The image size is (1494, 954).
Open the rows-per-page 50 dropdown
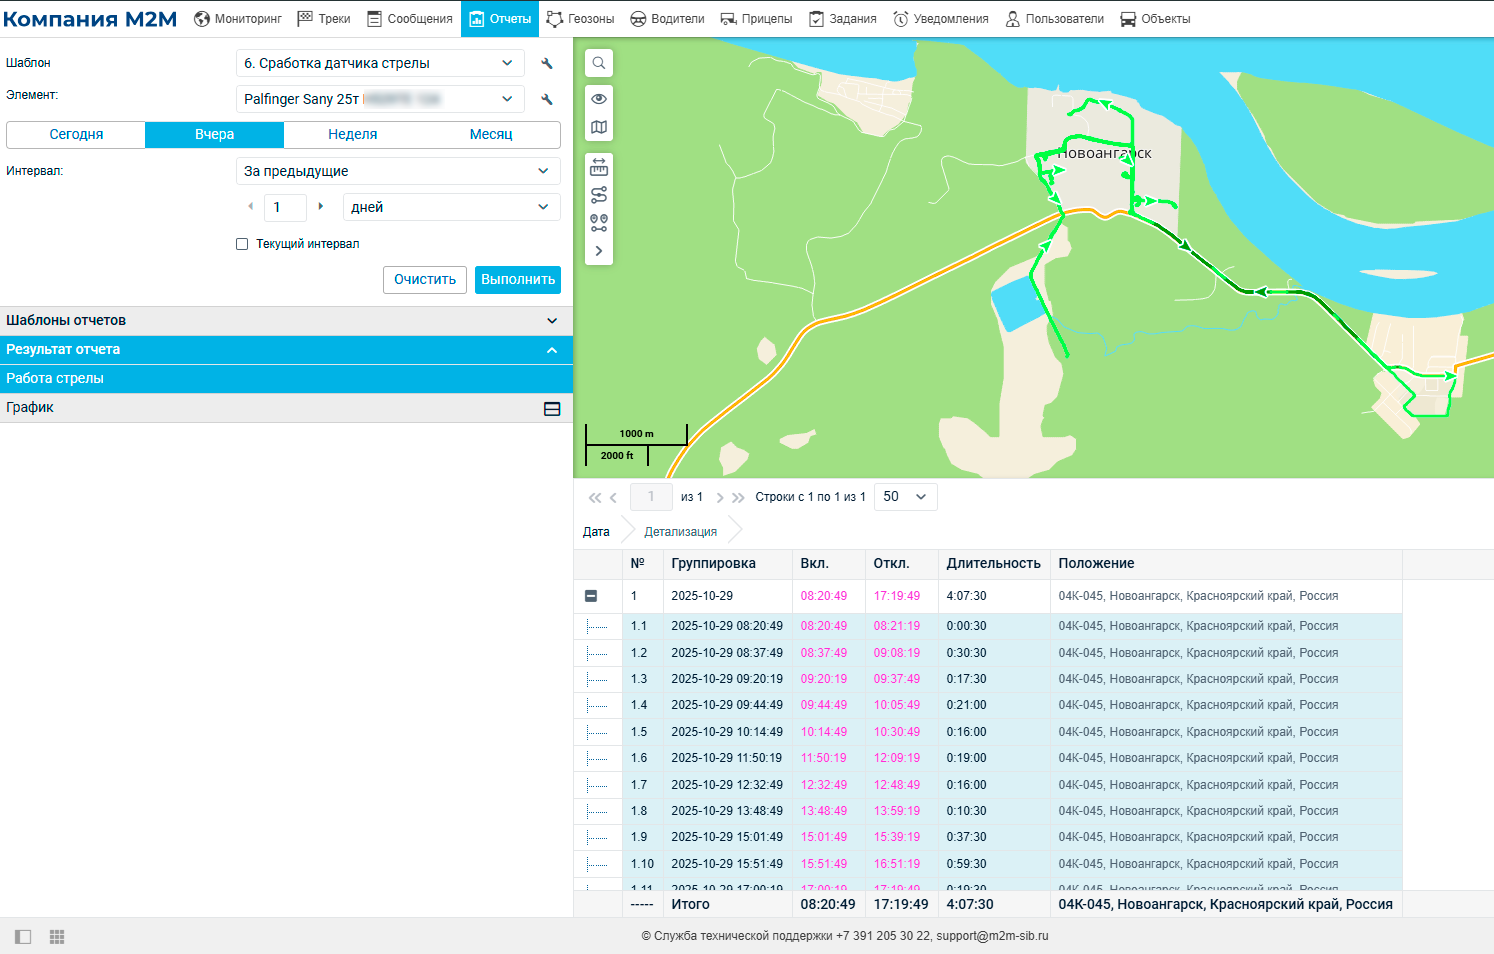tap(906, 497)
